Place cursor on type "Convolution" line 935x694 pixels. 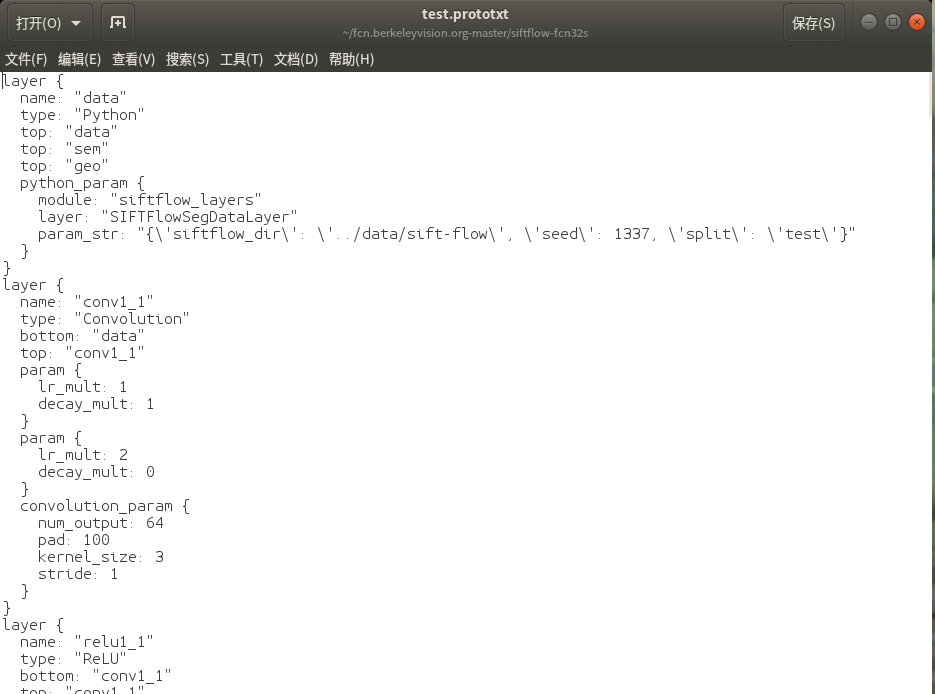coord(105,319)
